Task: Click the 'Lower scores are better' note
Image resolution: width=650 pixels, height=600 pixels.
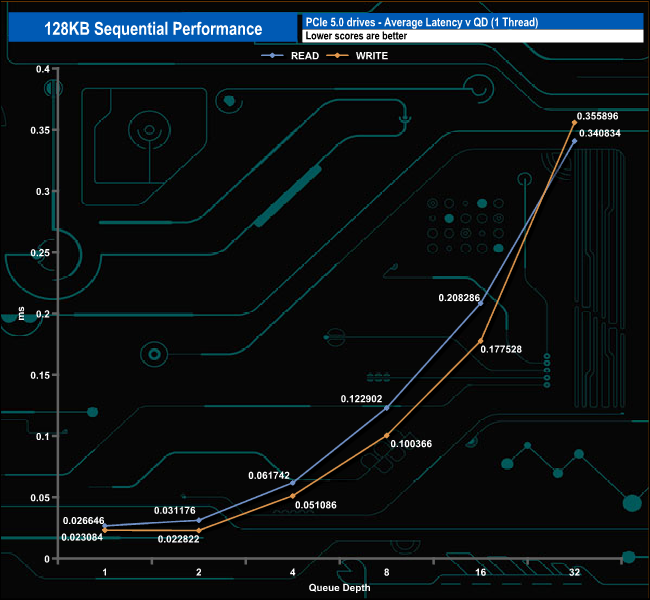Action: tap(356, 36)
